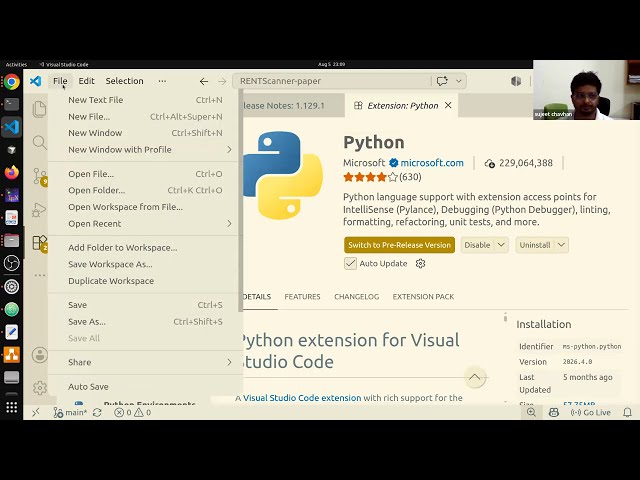The height and width of the screenshot is (480, 640).
Task: Show additional views ellipsis in activity bar
Action: coord(40,275)
